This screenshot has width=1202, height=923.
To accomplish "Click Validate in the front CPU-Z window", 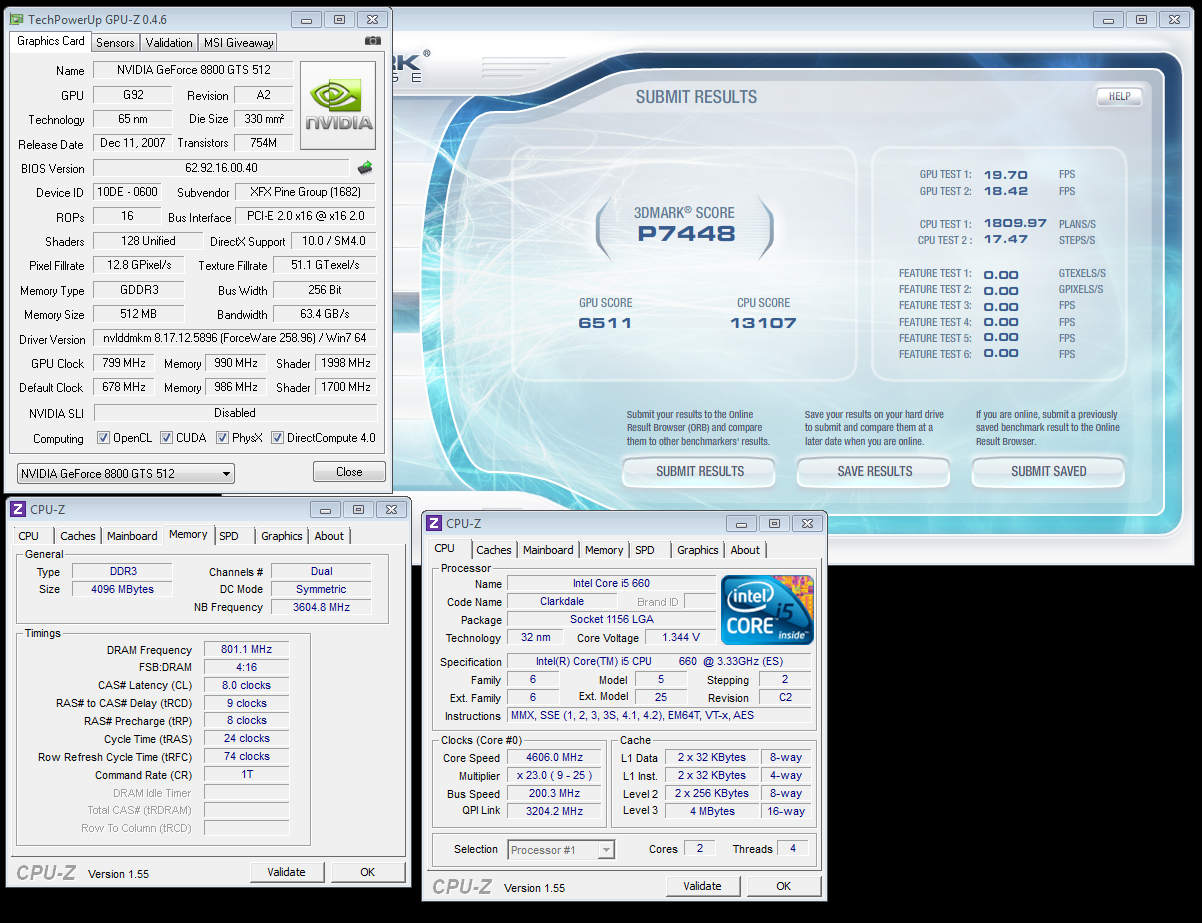I will 702,886.
